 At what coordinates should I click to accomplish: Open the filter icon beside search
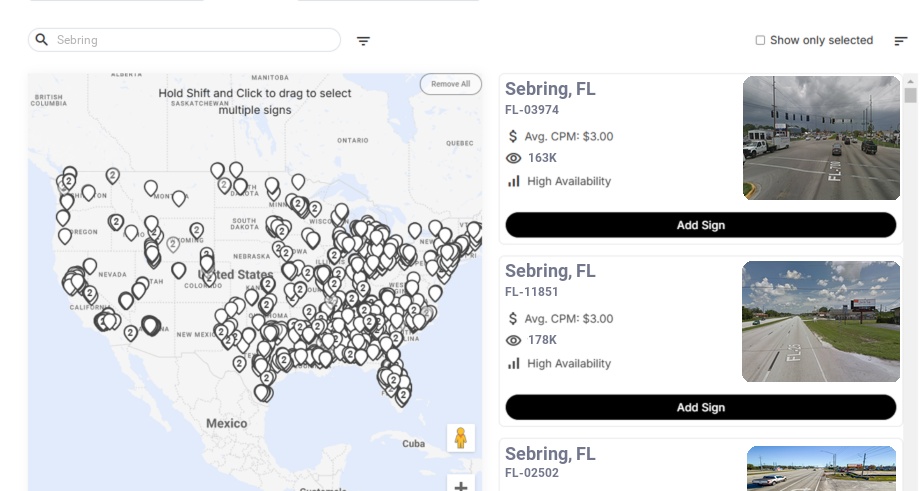click(x=363, y=41)
